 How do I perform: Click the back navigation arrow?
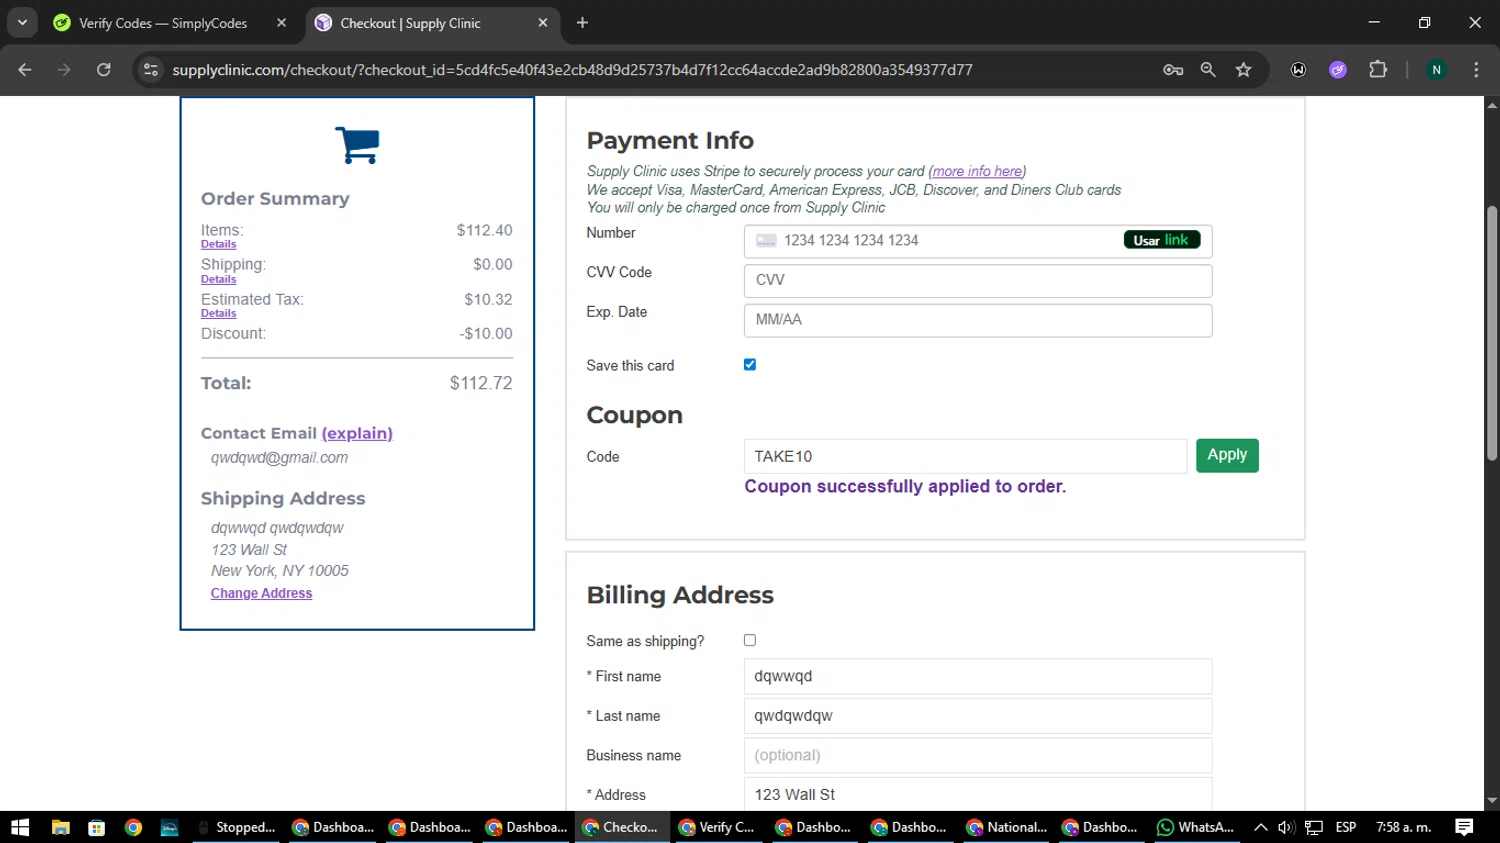[25, 70]
